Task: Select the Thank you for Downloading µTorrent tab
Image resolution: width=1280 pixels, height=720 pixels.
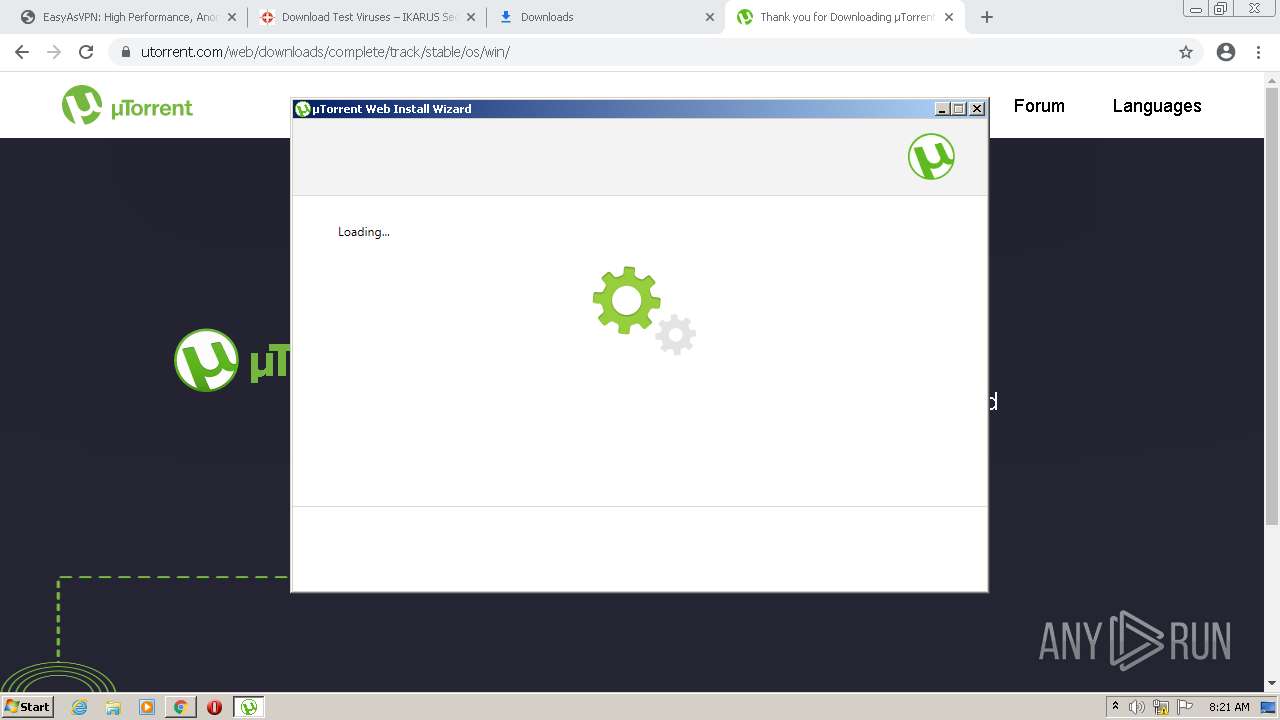Action: point(845,17)
